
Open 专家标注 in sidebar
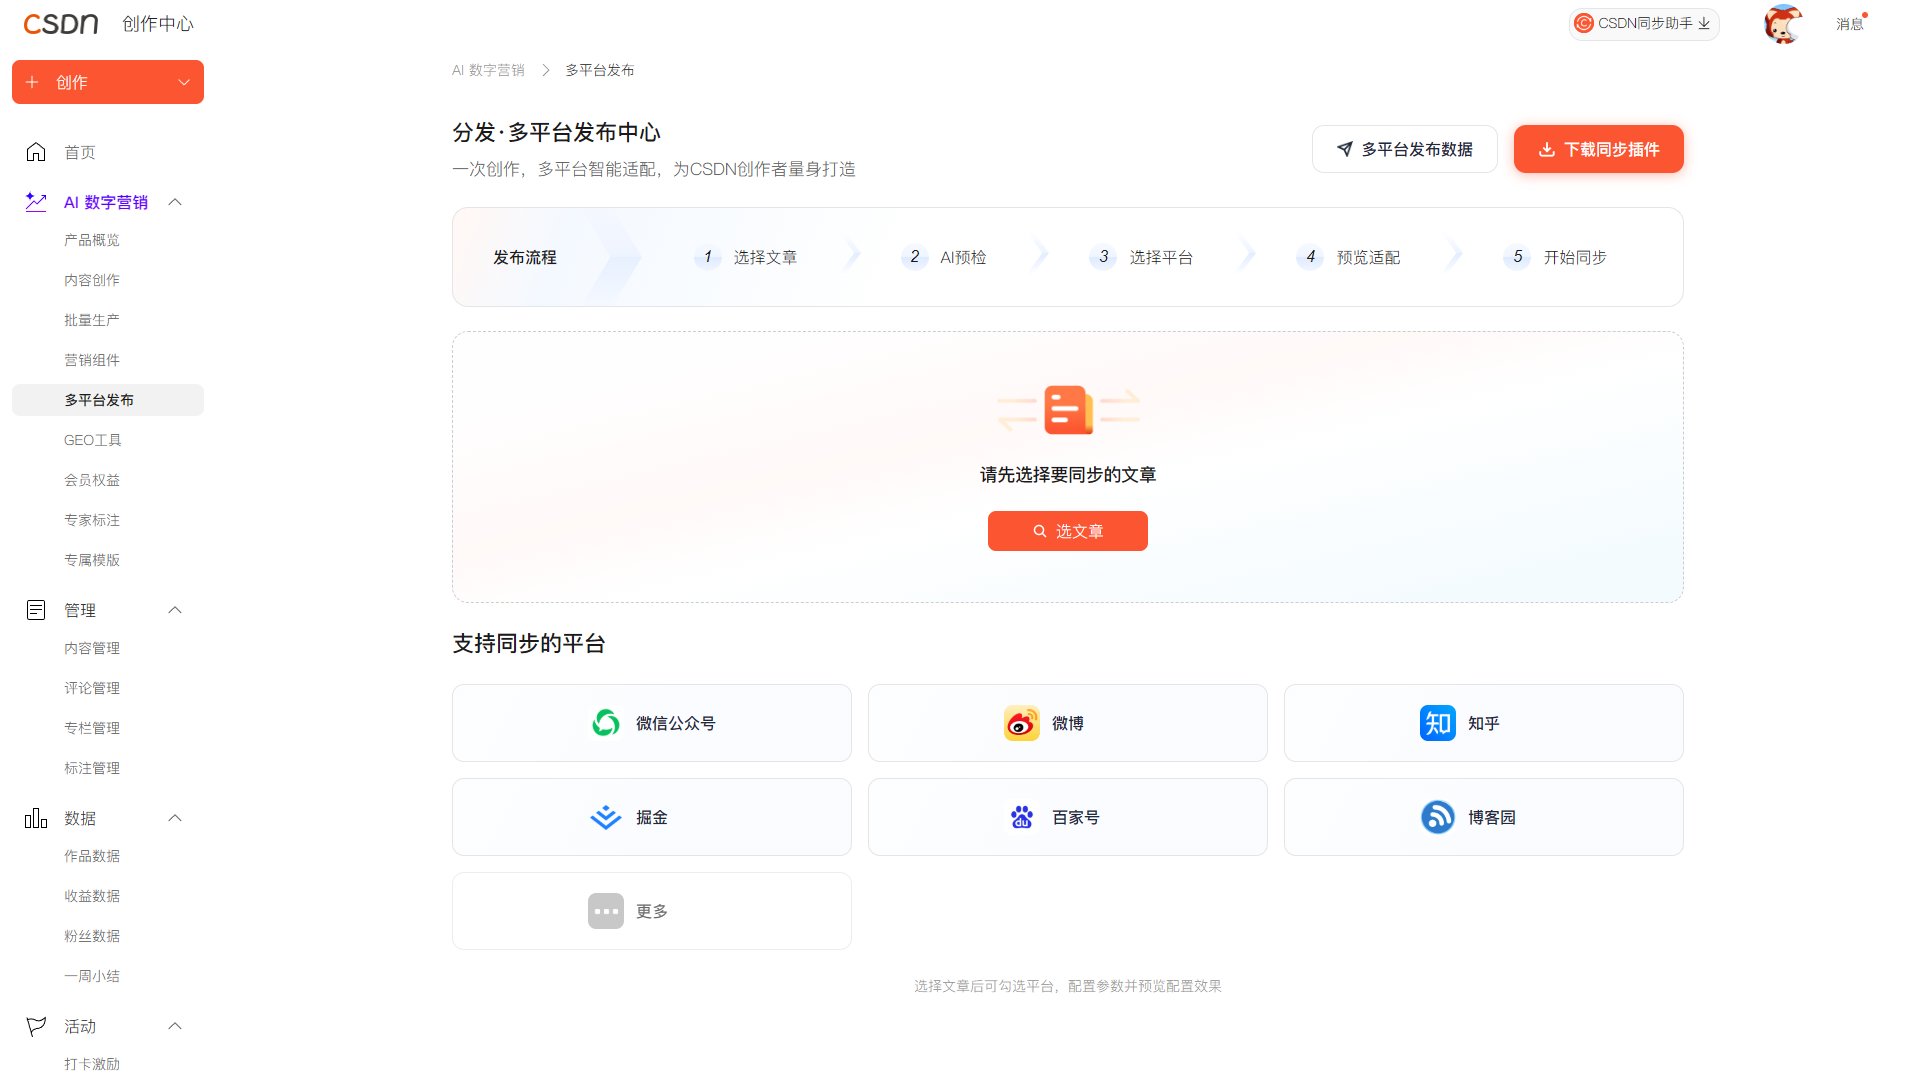point(92,520)
